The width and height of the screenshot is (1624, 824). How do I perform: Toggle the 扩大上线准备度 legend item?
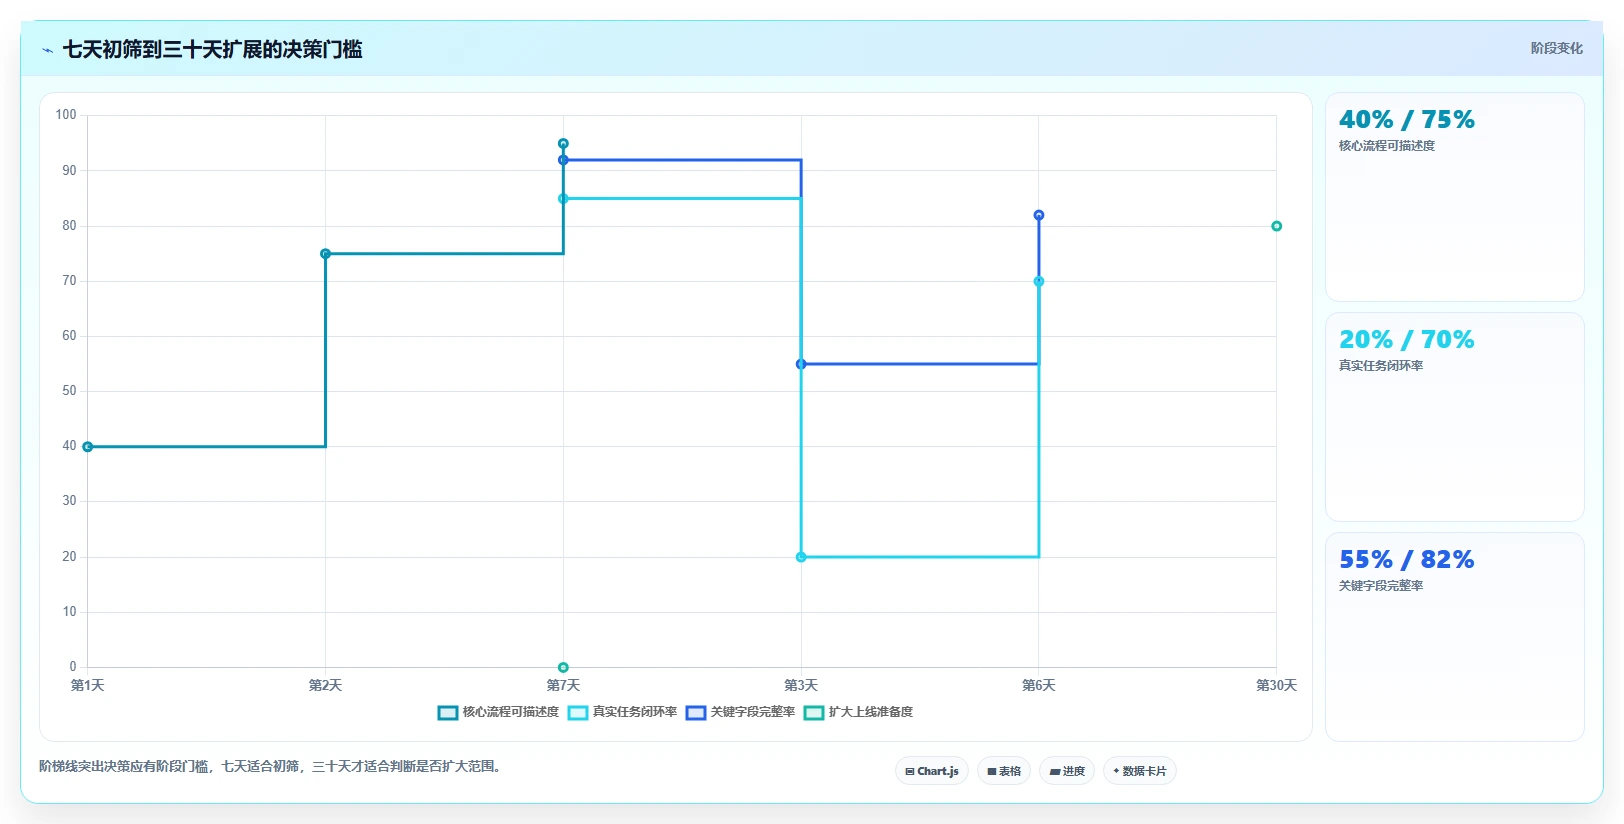pyautogui.click(x=859, y=712)
